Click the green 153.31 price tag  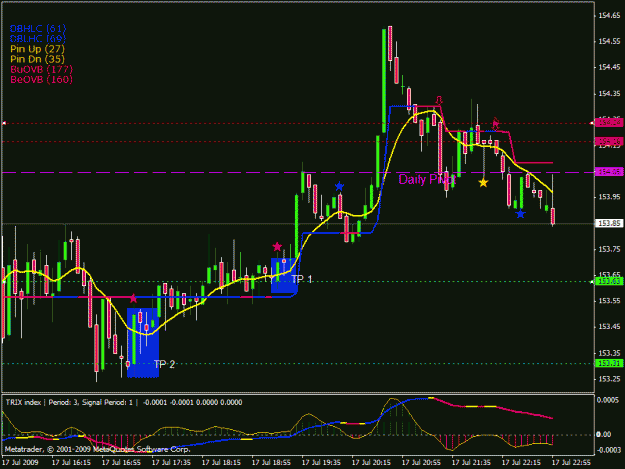coord(609,363)
